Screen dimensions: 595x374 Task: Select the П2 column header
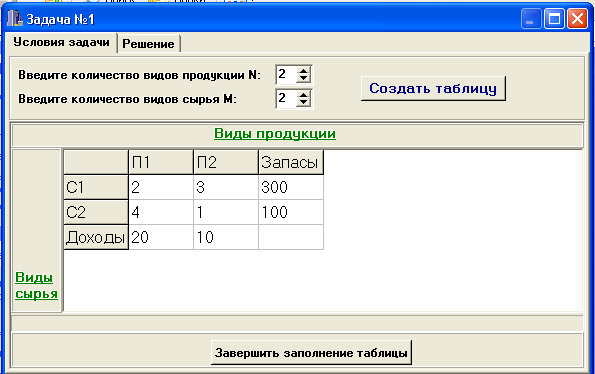(x=226, y=162)
